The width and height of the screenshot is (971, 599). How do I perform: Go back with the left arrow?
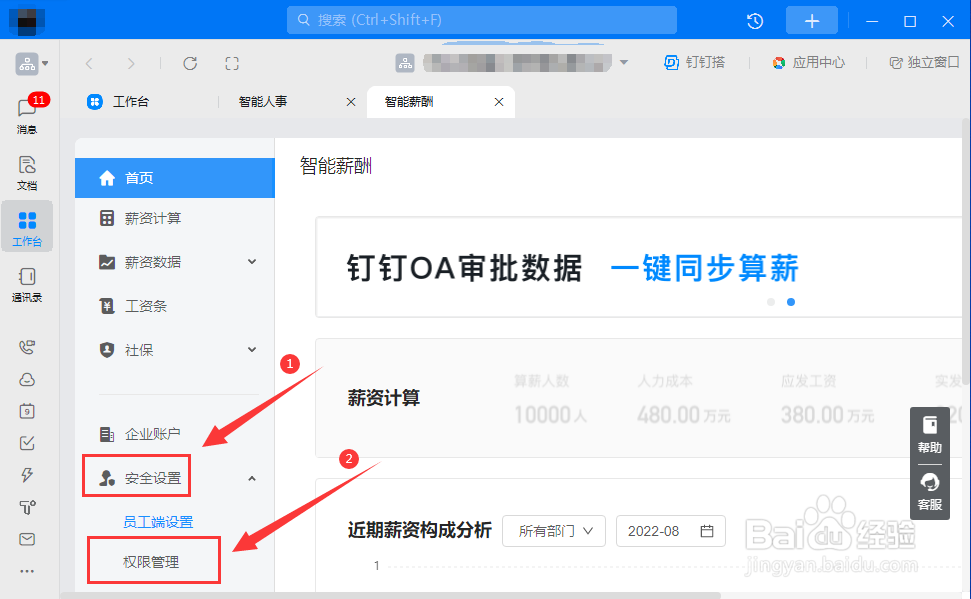[x=89, y=63]
